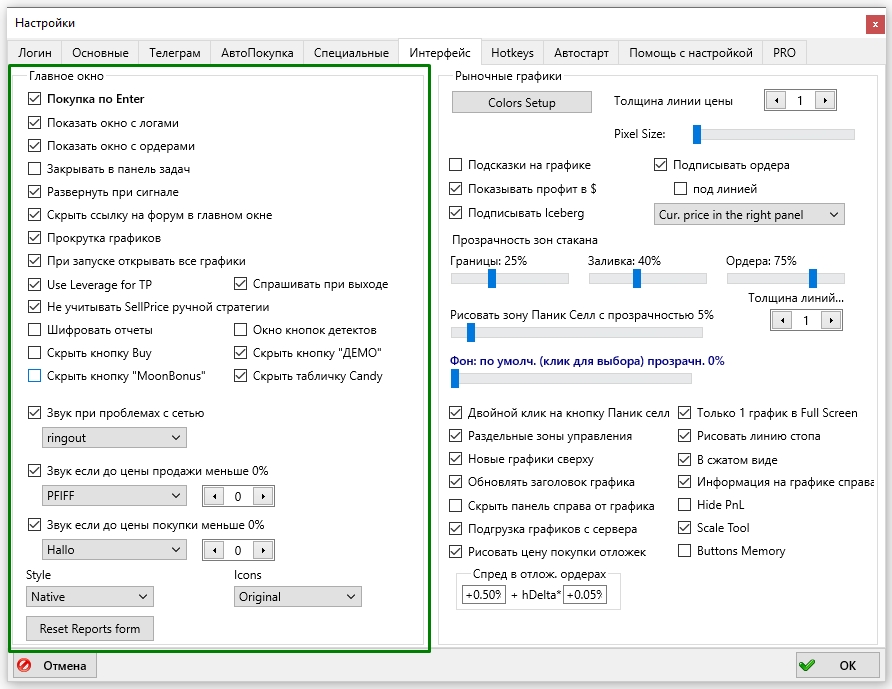
Task: Enable Скрыть панель справа от графика
Action: pyautogui.click(x=455, y=505)
